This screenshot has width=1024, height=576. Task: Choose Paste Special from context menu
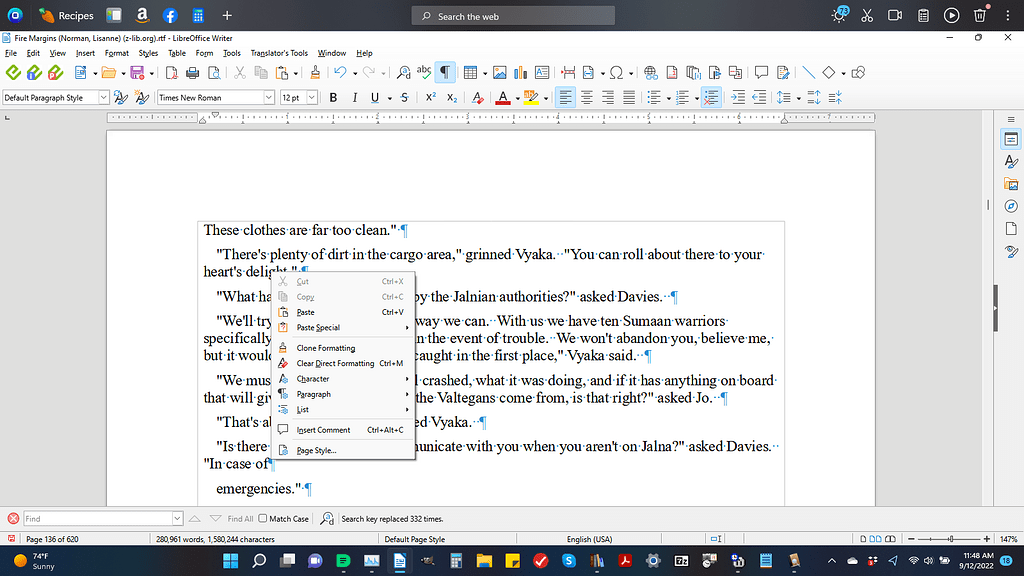320,327
